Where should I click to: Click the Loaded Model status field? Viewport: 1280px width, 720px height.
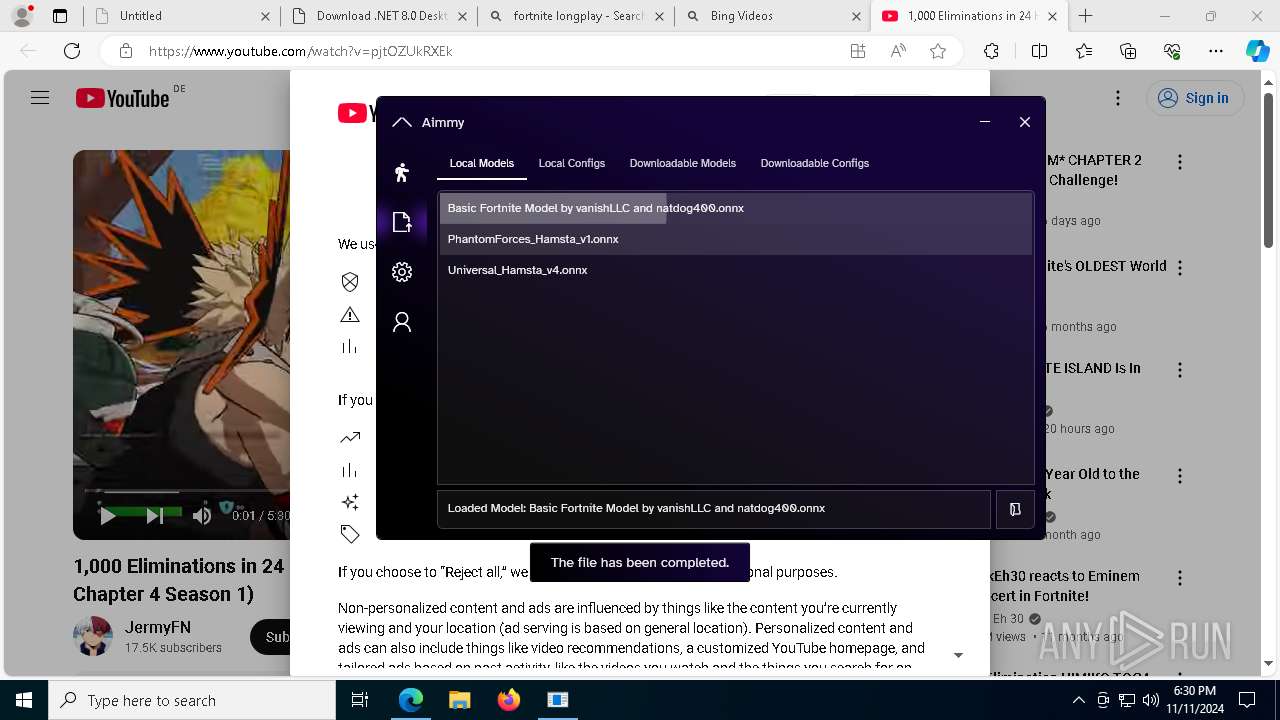pyautogui.click(x=714, y=509)
